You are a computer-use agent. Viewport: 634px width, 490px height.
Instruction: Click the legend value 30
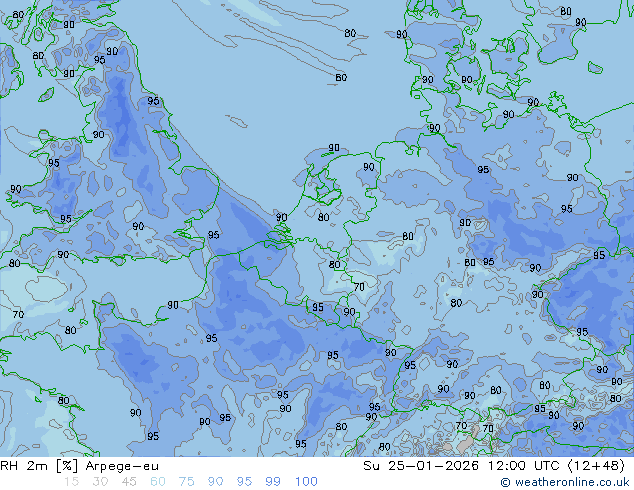pos(100,482)
